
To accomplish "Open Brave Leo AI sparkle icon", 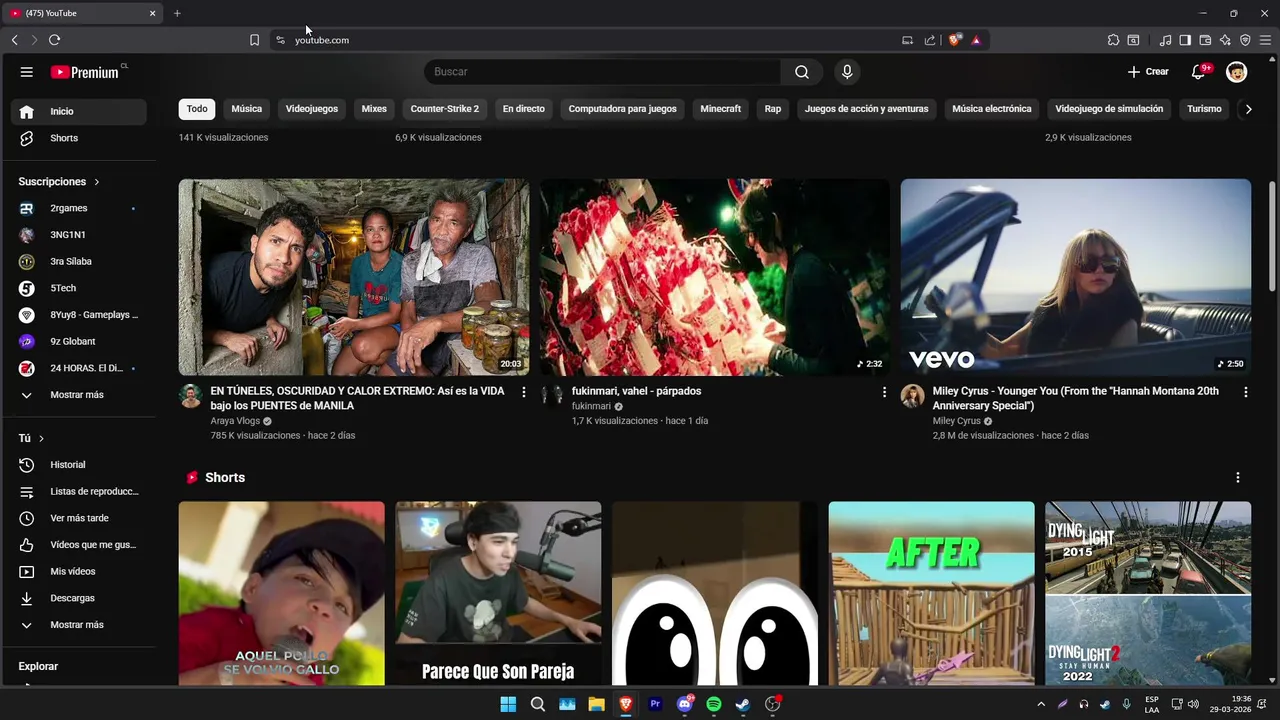I will click(1225, 40).
